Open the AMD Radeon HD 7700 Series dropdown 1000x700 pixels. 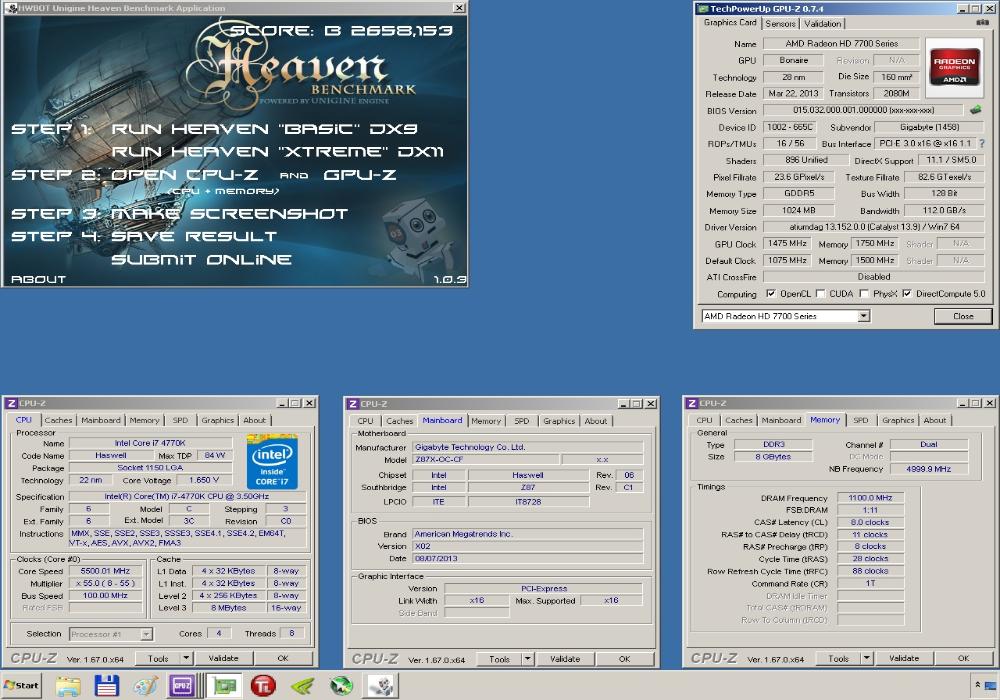click(863, 316)
